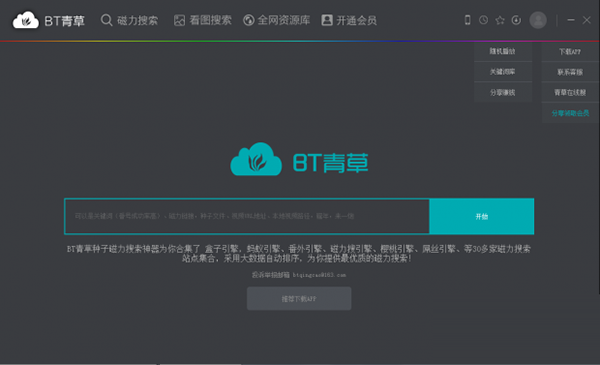Viewport: 600px width, 365px height.
Task: Click the teal 开始 button
Action: [481, 216]
